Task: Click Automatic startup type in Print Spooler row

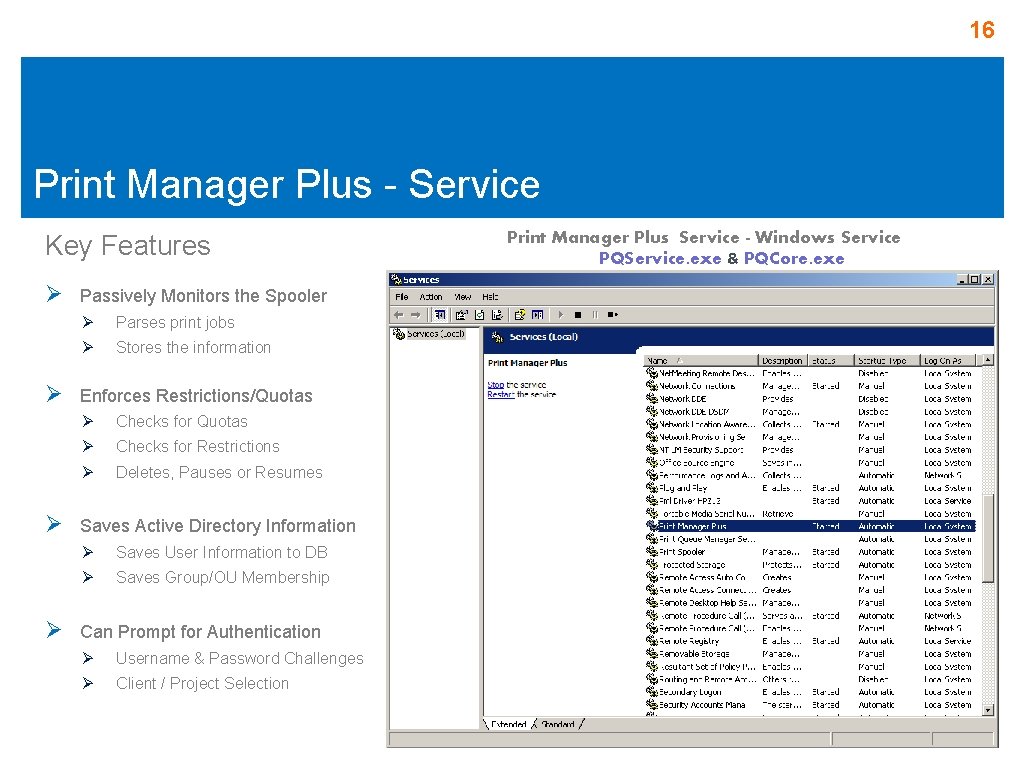Action: (x=876, y=552)
